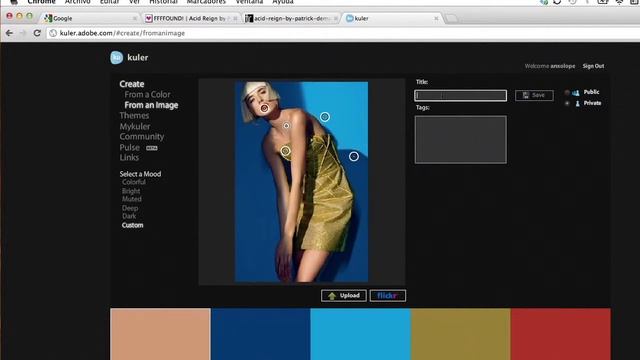Switch to the FFFFOUND! Acid Reign tab
This screenshot has height=360, width=640.
coord(191,18)
